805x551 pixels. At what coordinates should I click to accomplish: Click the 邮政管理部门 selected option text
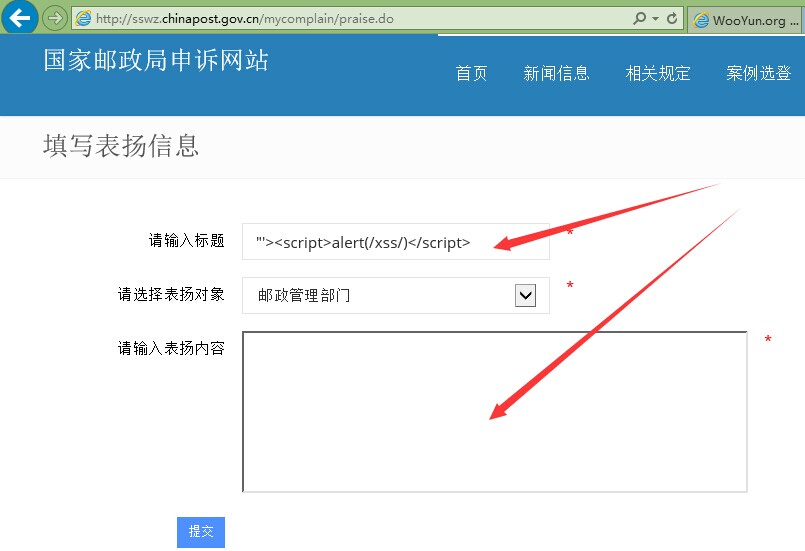click(x=304, y=295)
